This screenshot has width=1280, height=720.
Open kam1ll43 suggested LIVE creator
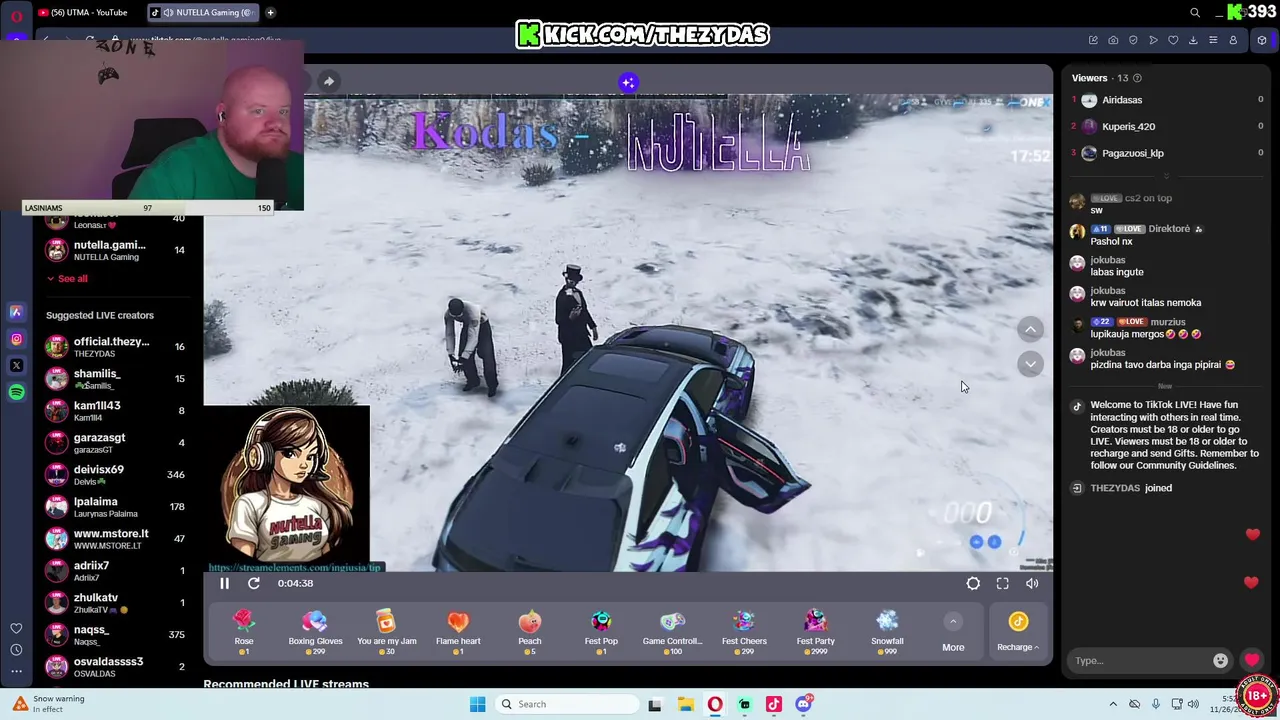[x=115, y=411]
